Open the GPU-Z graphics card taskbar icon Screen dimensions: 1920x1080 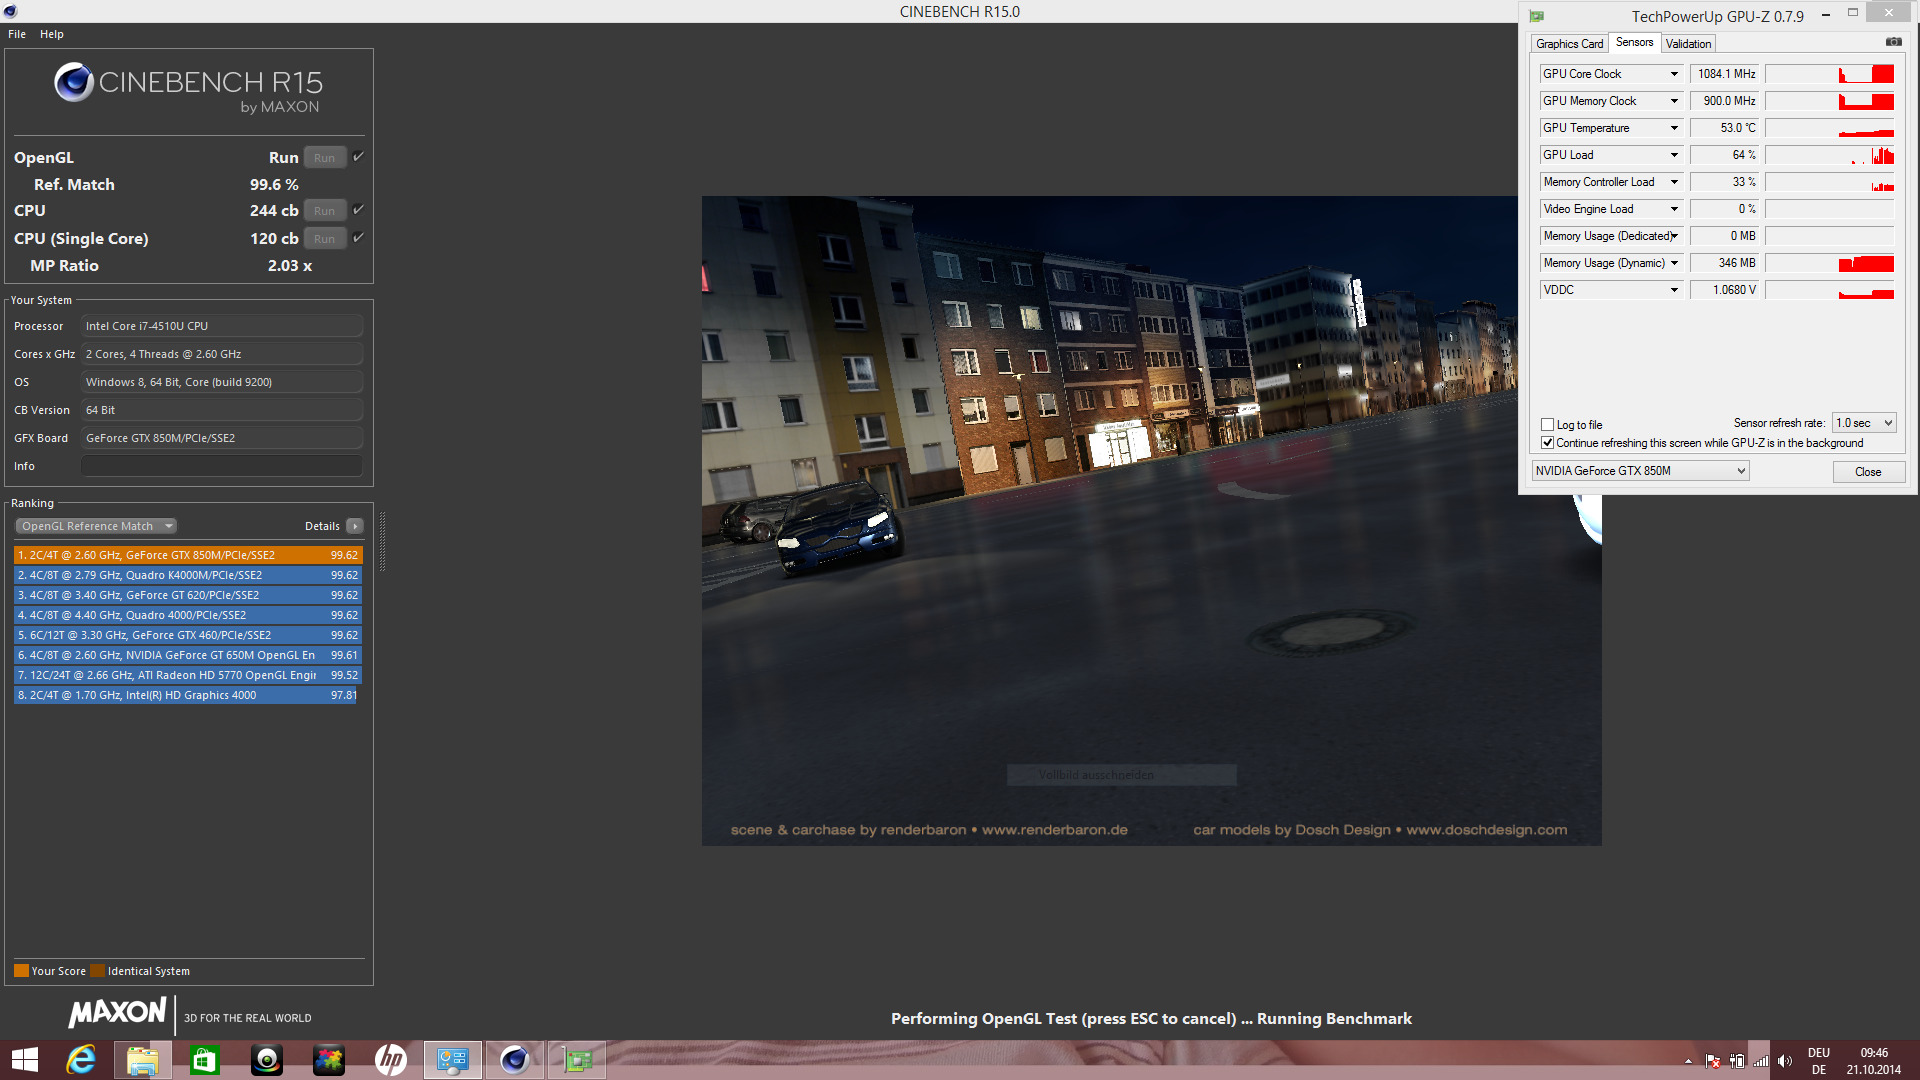[577, 1059]
